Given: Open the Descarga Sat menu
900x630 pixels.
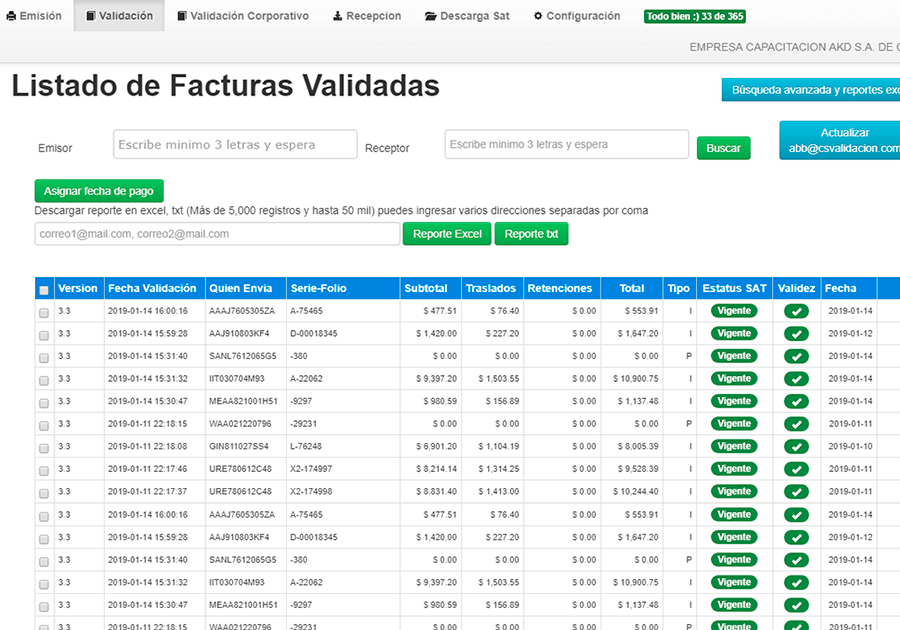Looking at the screenshot, I should click(x=467, y=16).
